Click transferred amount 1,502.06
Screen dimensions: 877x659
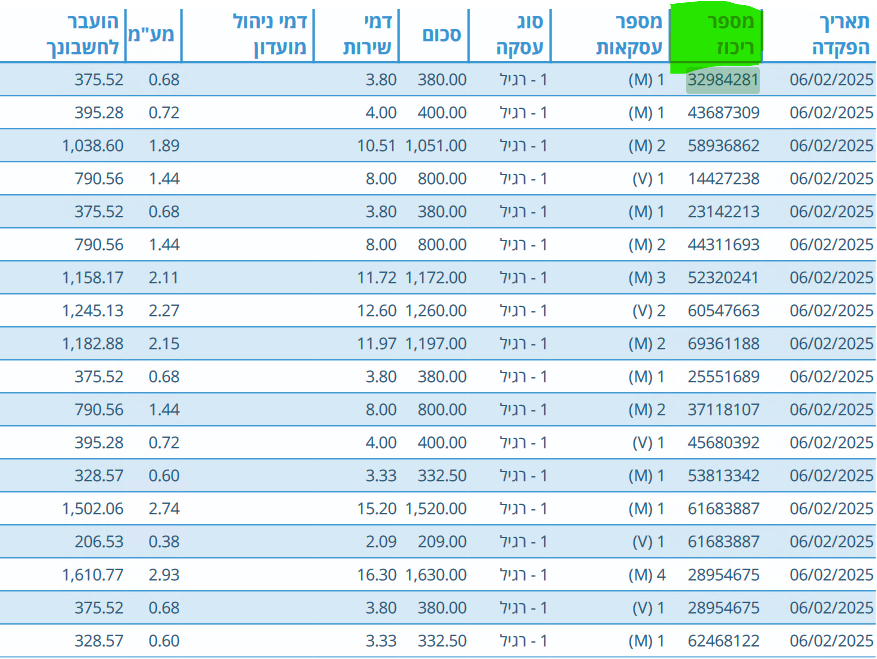(92, 509)
